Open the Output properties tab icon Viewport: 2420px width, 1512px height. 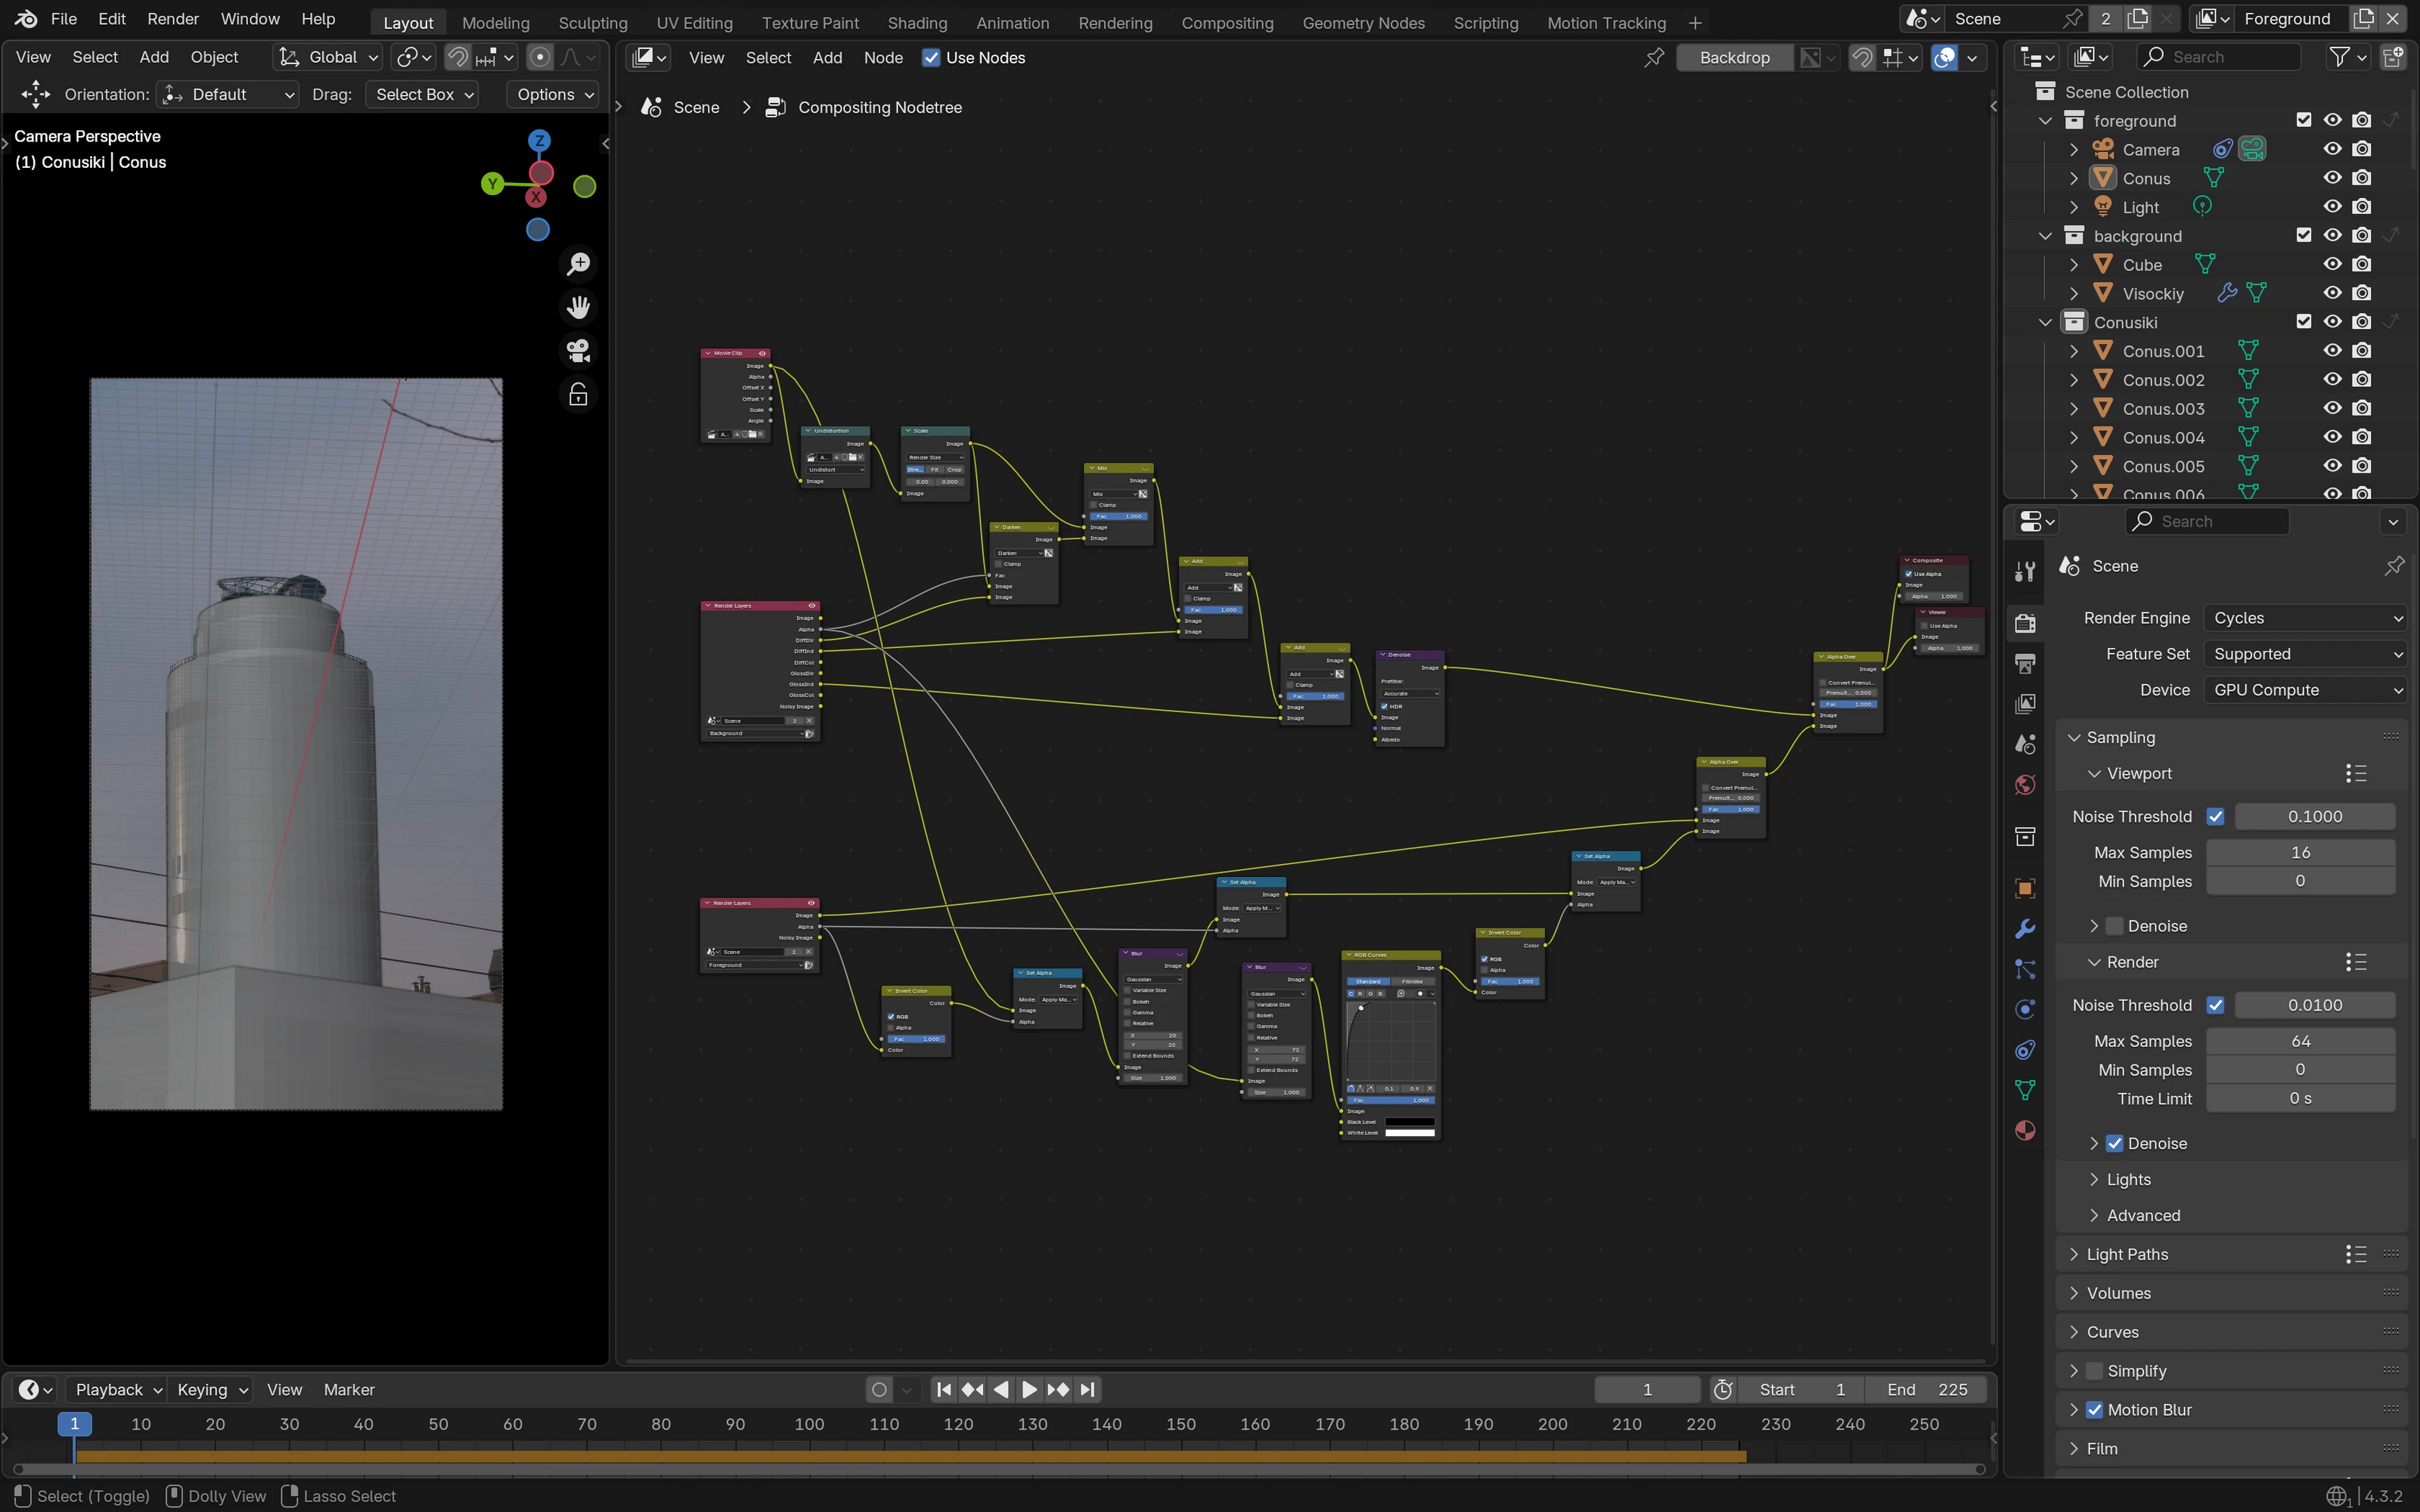(x=2025, y=663)
